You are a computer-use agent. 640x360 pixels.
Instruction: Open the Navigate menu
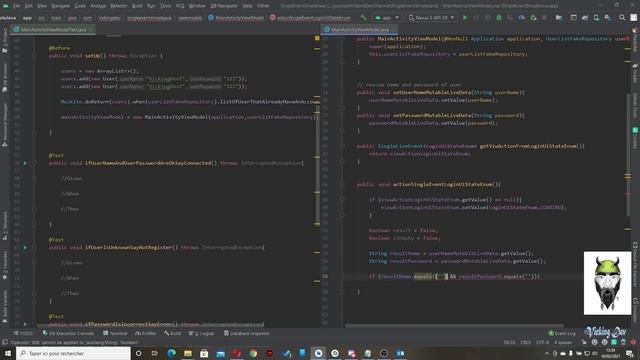click(60, 6)
